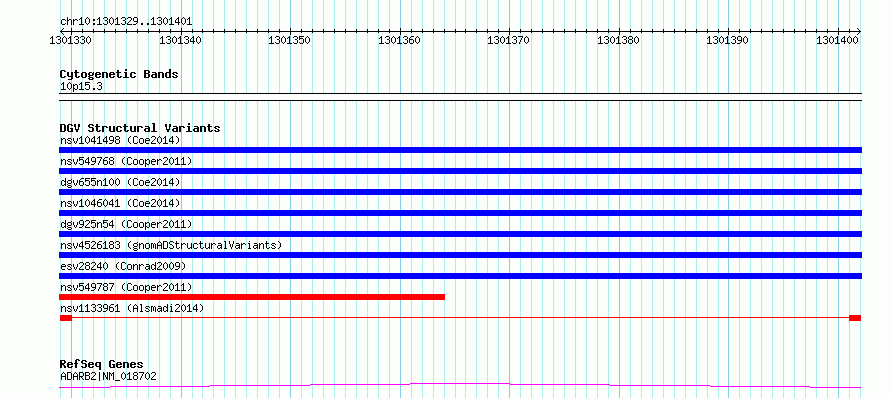Click the blue bar under dgv925n54

(460, 234)
